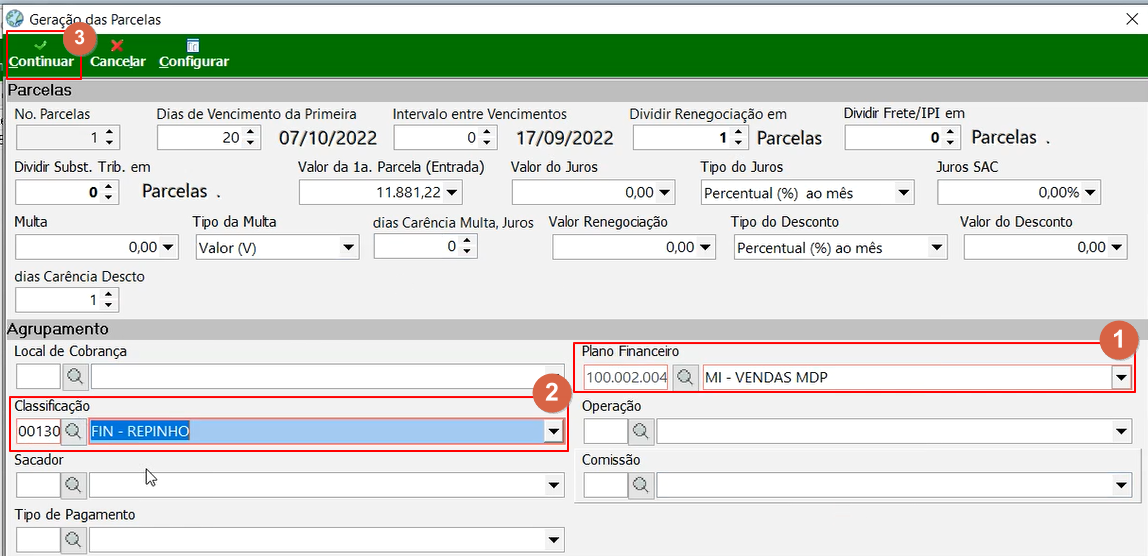Expand the Comissão combo box arrow
This screenshot has height=556, width=1148.
click(1122, 485)
